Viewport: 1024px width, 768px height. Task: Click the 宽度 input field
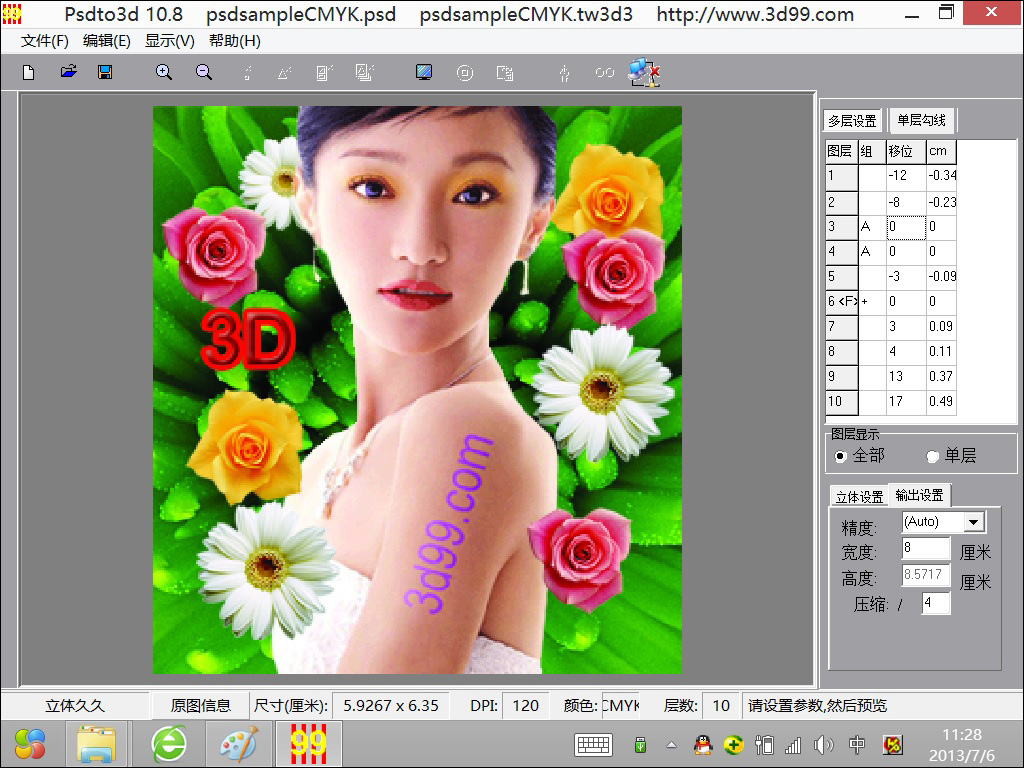925,548
